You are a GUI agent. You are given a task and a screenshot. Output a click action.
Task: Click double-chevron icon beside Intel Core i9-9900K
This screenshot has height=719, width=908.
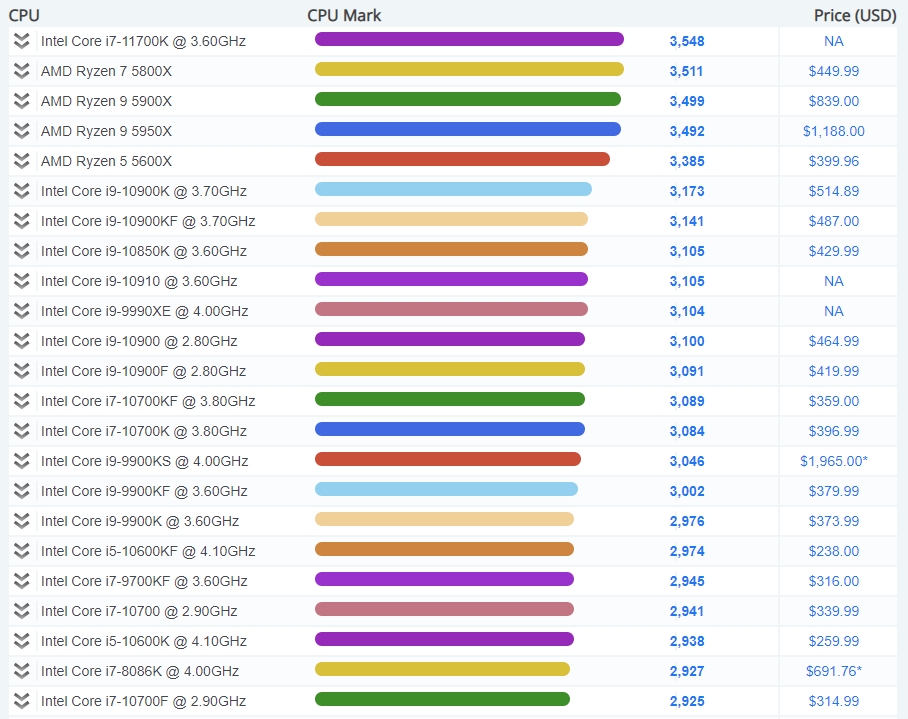pos(21,521)
